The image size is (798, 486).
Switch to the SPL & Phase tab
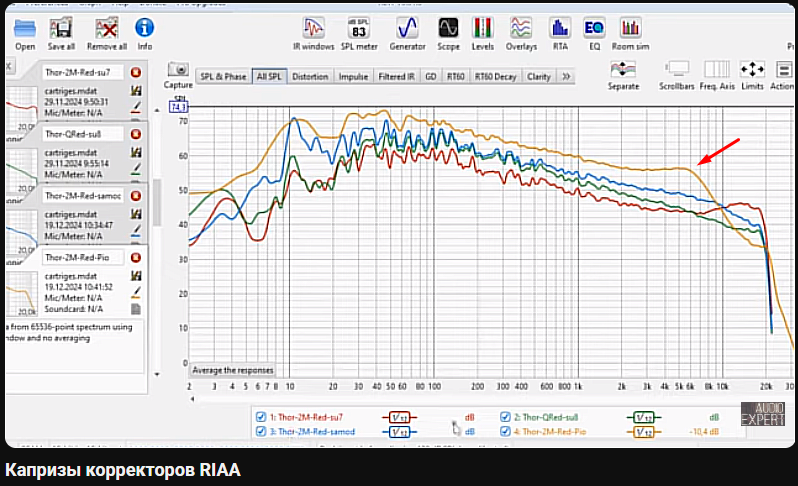coord(223,76)
